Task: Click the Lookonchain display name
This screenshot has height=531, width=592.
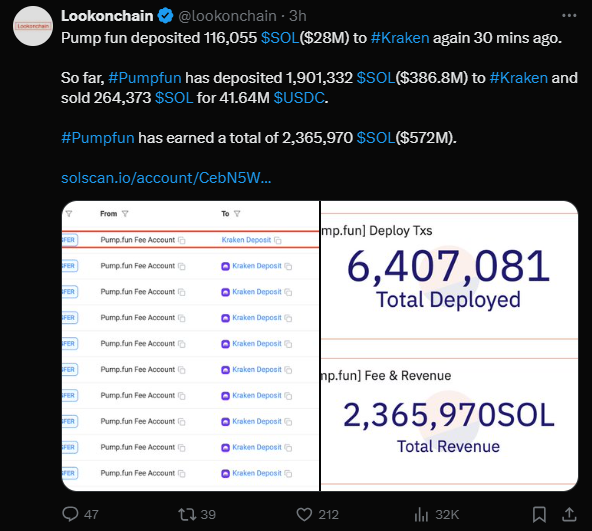Action: click(107, 16)
